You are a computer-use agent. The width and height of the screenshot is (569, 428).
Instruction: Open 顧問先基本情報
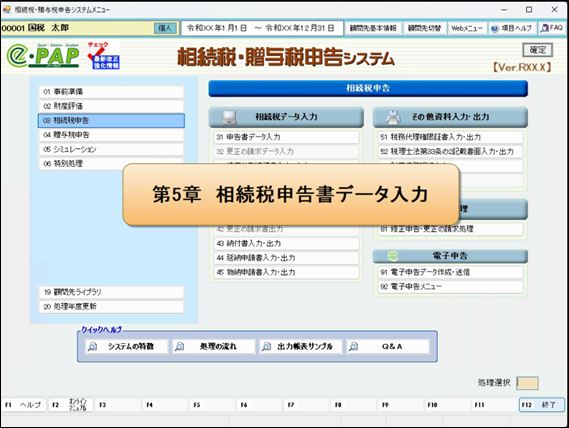[x=373, y=28]
